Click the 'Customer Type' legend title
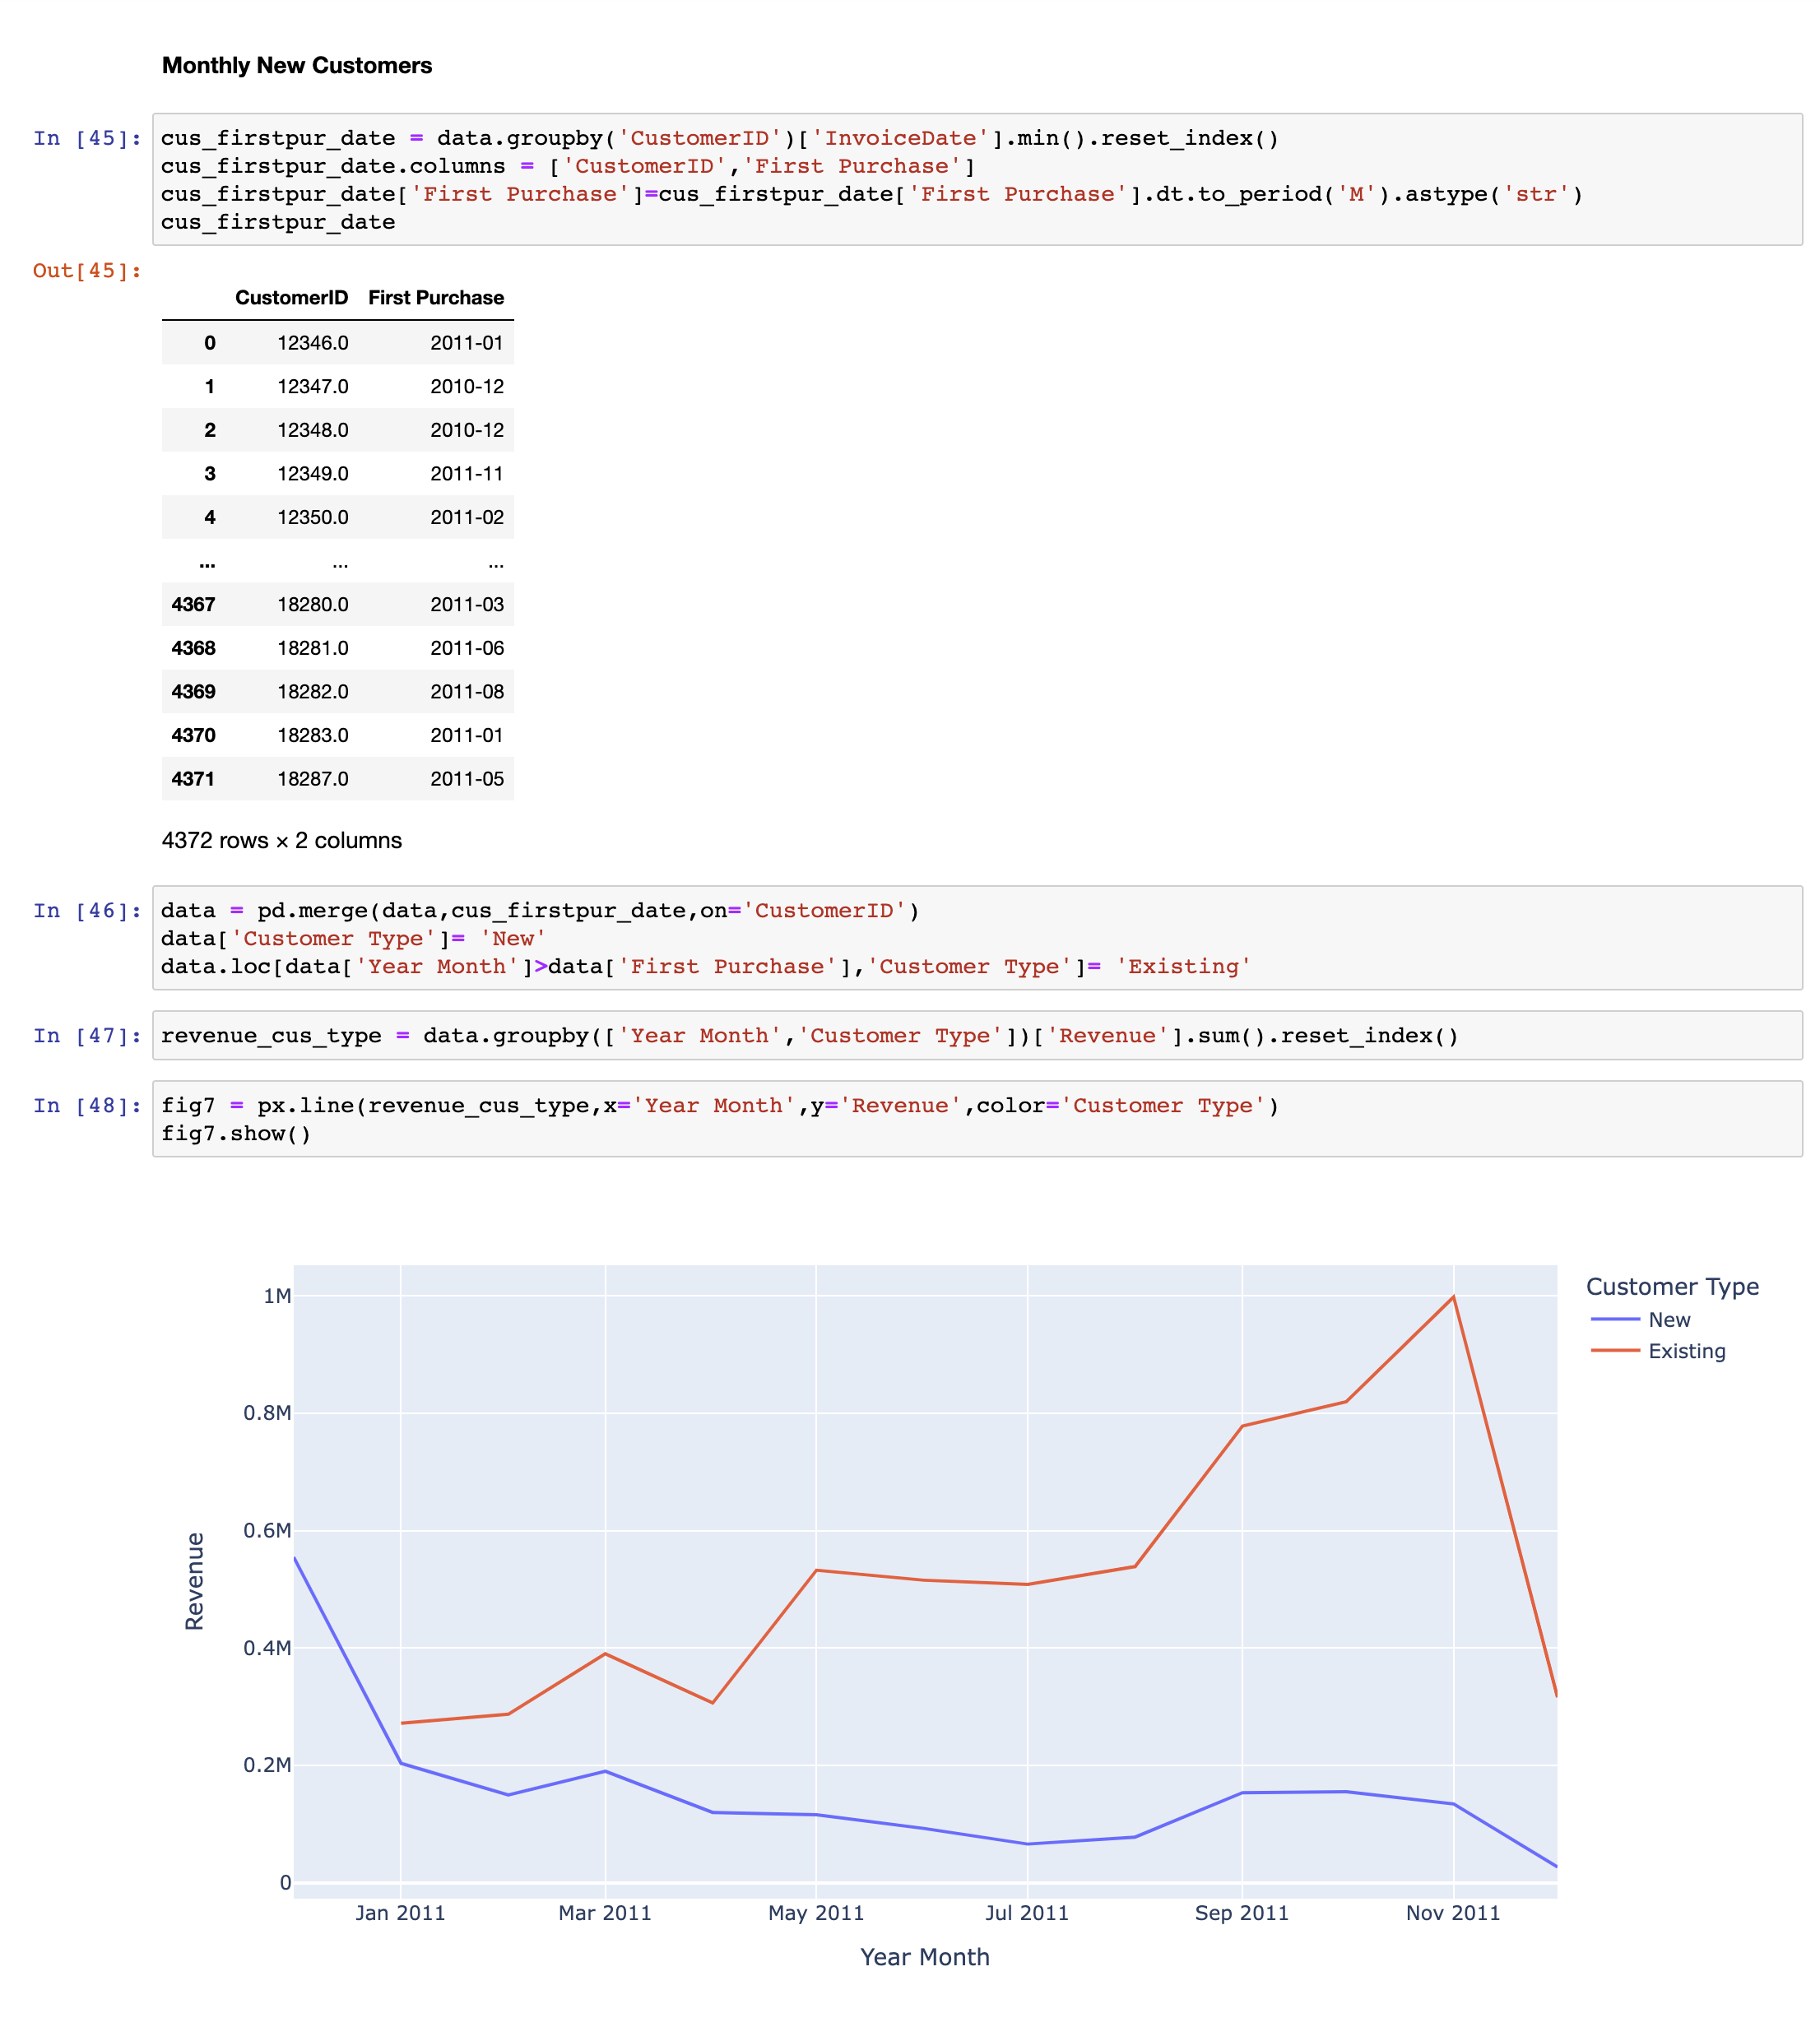The width and height of the screenshot is (1820, 2027). pyautogui.click(x=1671, y=1286)
